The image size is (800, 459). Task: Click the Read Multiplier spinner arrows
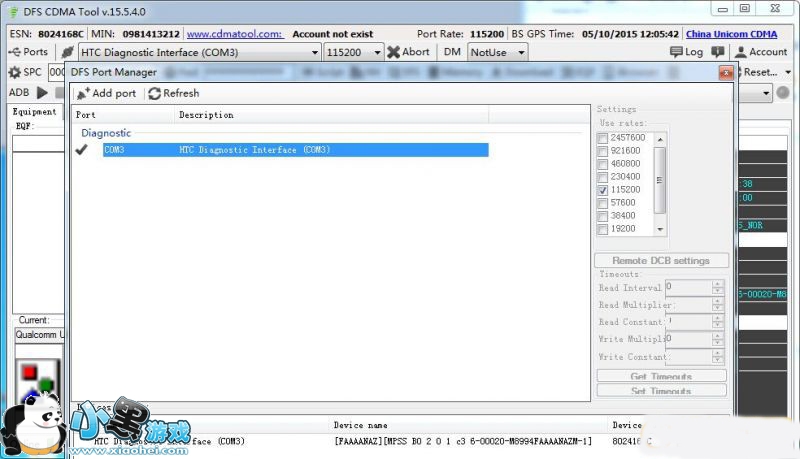click(x=717, y=304)
